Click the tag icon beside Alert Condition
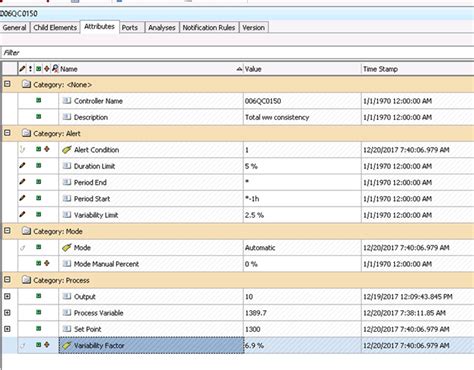The height and width of the screenshot is (370, 474). [67, 150]
